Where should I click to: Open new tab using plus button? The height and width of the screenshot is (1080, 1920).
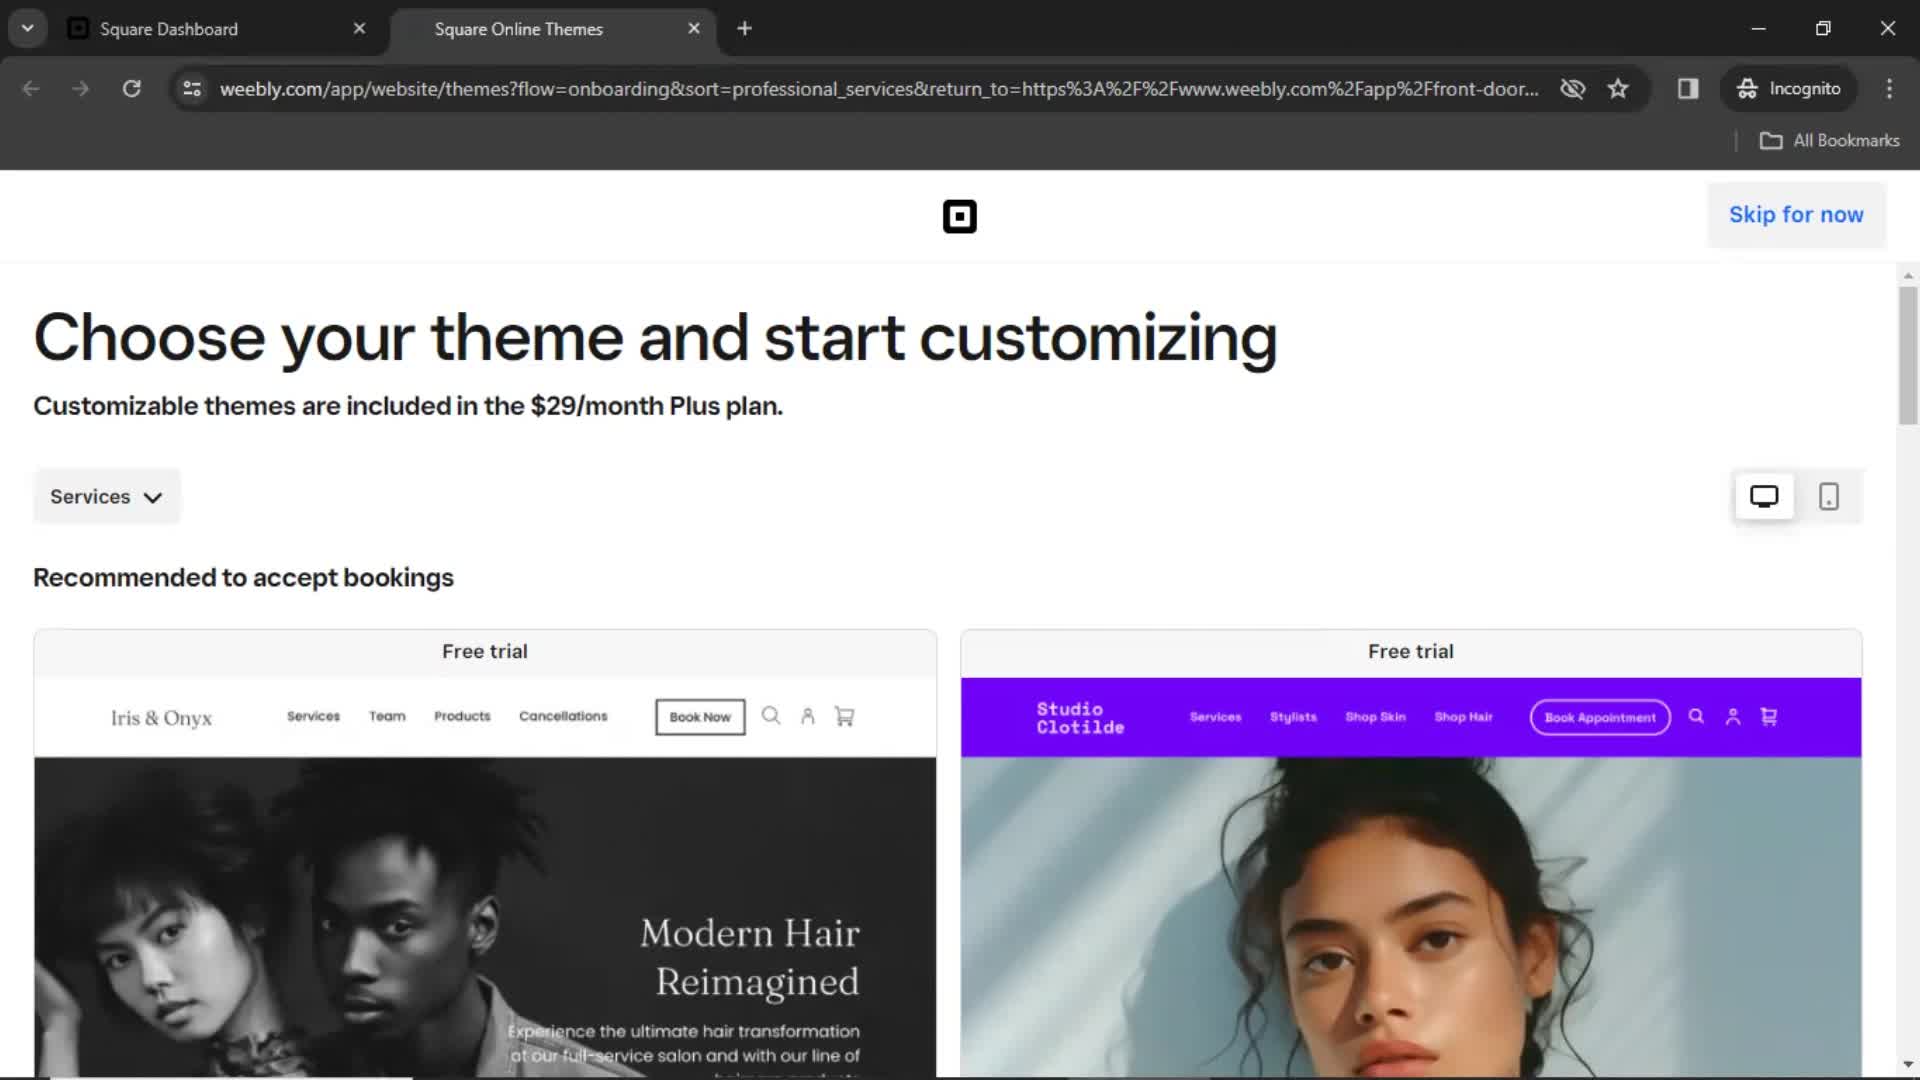tap(744, 28)
